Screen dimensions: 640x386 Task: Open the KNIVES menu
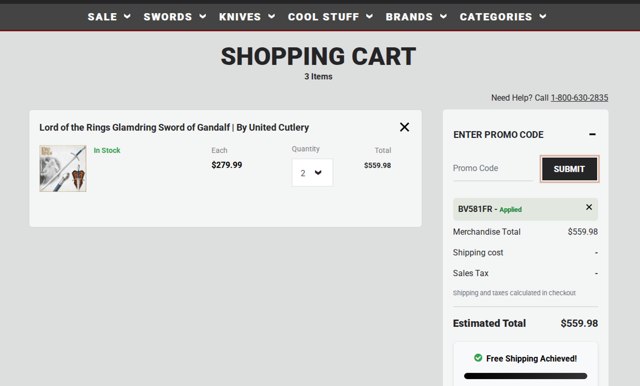click(247, 17)
